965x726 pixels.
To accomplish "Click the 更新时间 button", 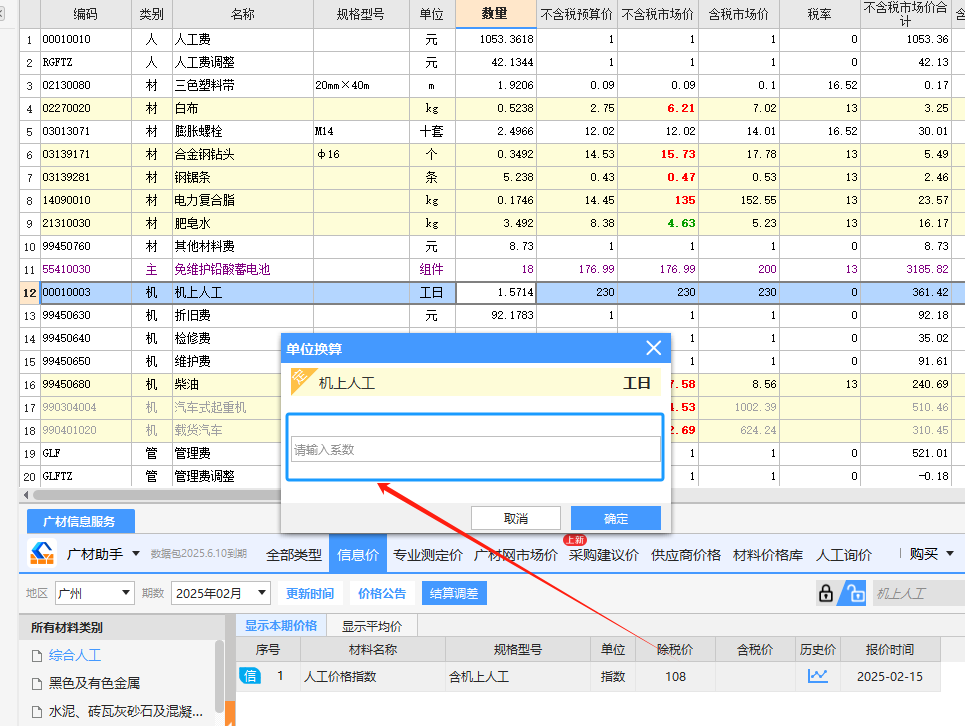I will (310, 593).
